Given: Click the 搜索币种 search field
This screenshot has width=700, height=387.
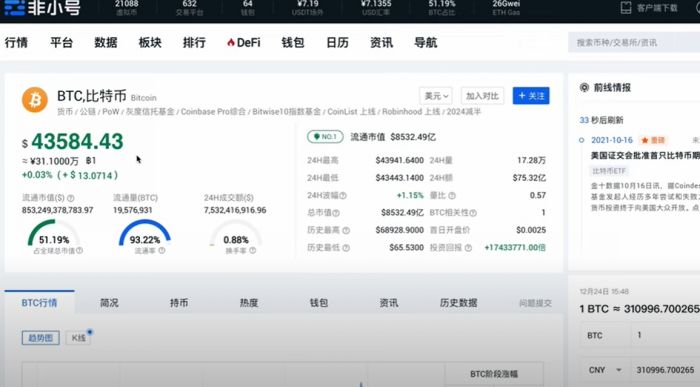Looking at the screenshot, I should tap(634, 42).
